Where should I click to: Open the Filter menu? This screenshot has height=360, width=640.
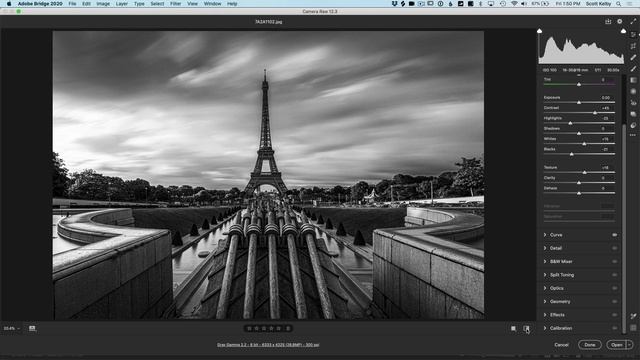tap(176, 4)
